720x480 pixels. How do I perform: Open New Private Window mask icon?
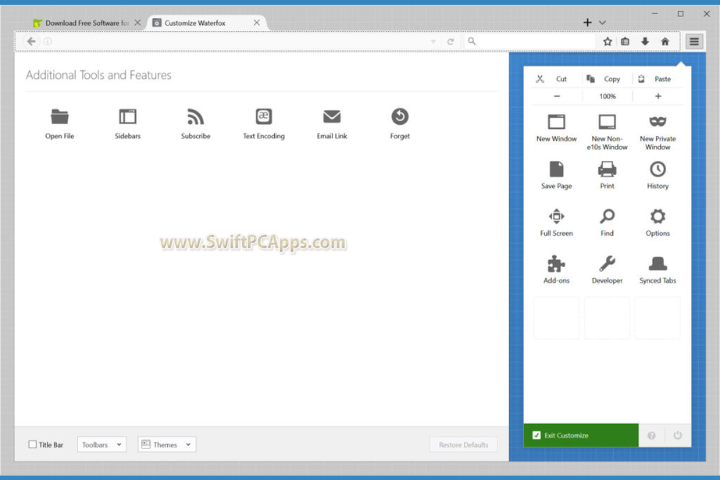[658, 121]
